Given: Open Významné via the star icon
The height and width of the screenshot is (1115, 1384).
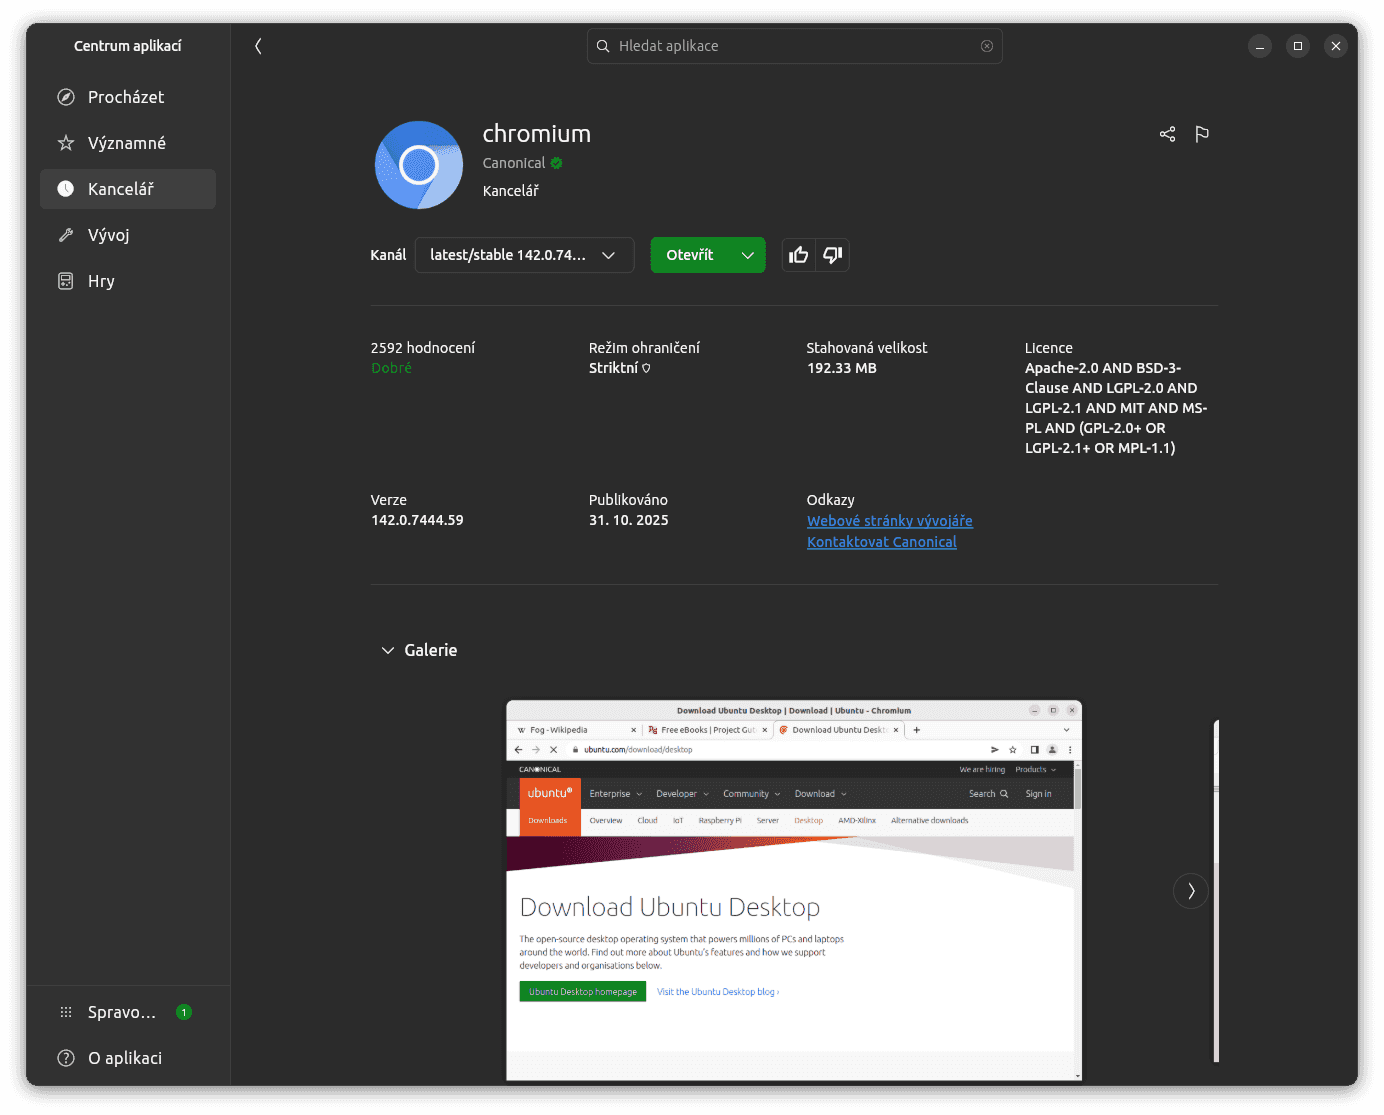Looking at the screenshot, I should point(66,143).
